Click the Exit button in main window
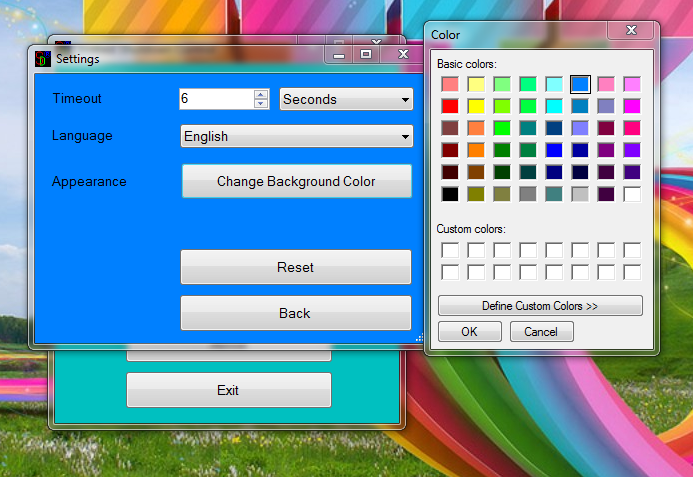 point(228,390)
